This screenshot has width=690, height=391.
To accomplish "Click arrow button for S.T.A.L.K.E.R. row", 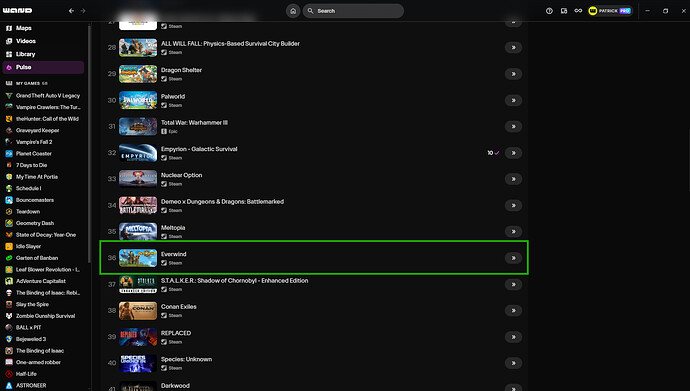I will pos(513,285).
